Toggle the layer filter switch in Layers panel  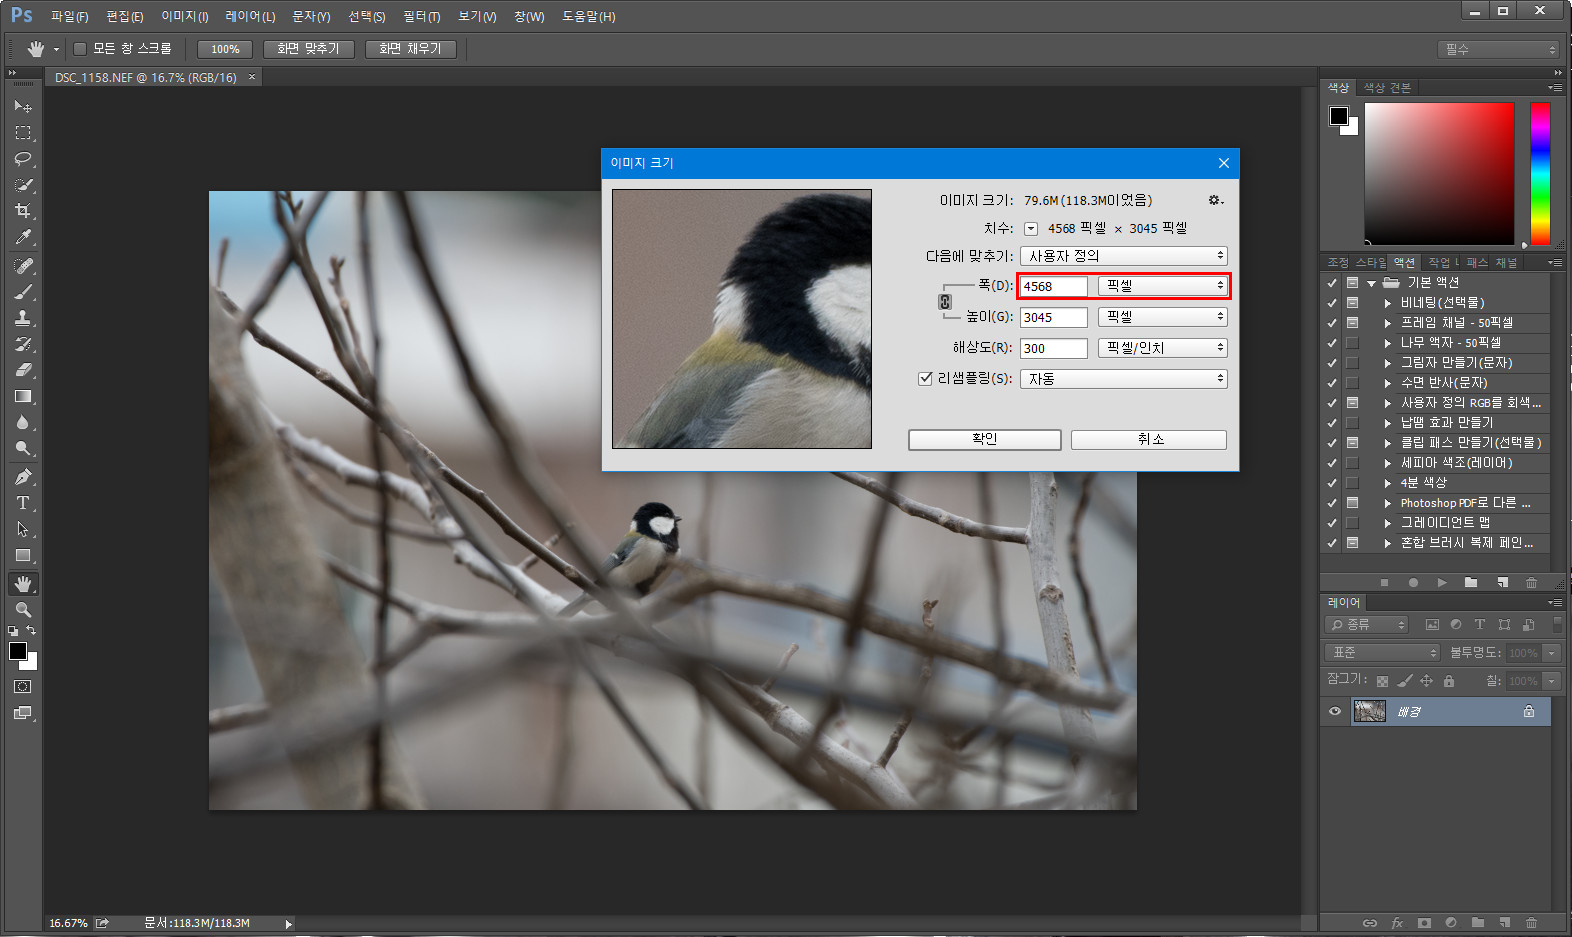tap(1557, 624)
